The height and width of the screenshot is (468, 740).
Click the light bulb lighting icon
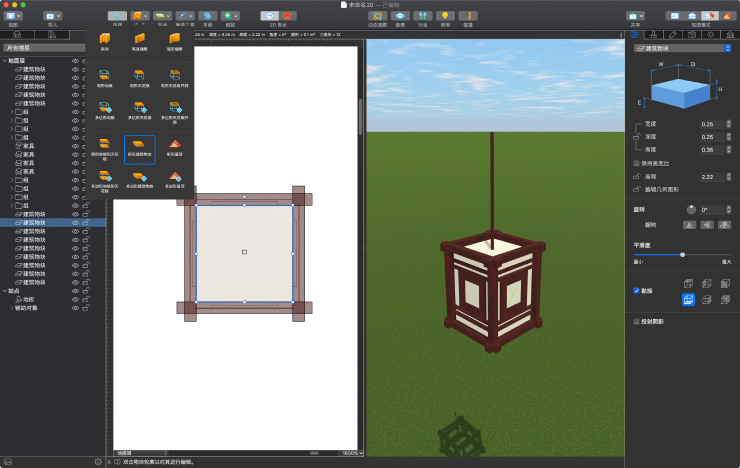446,16
